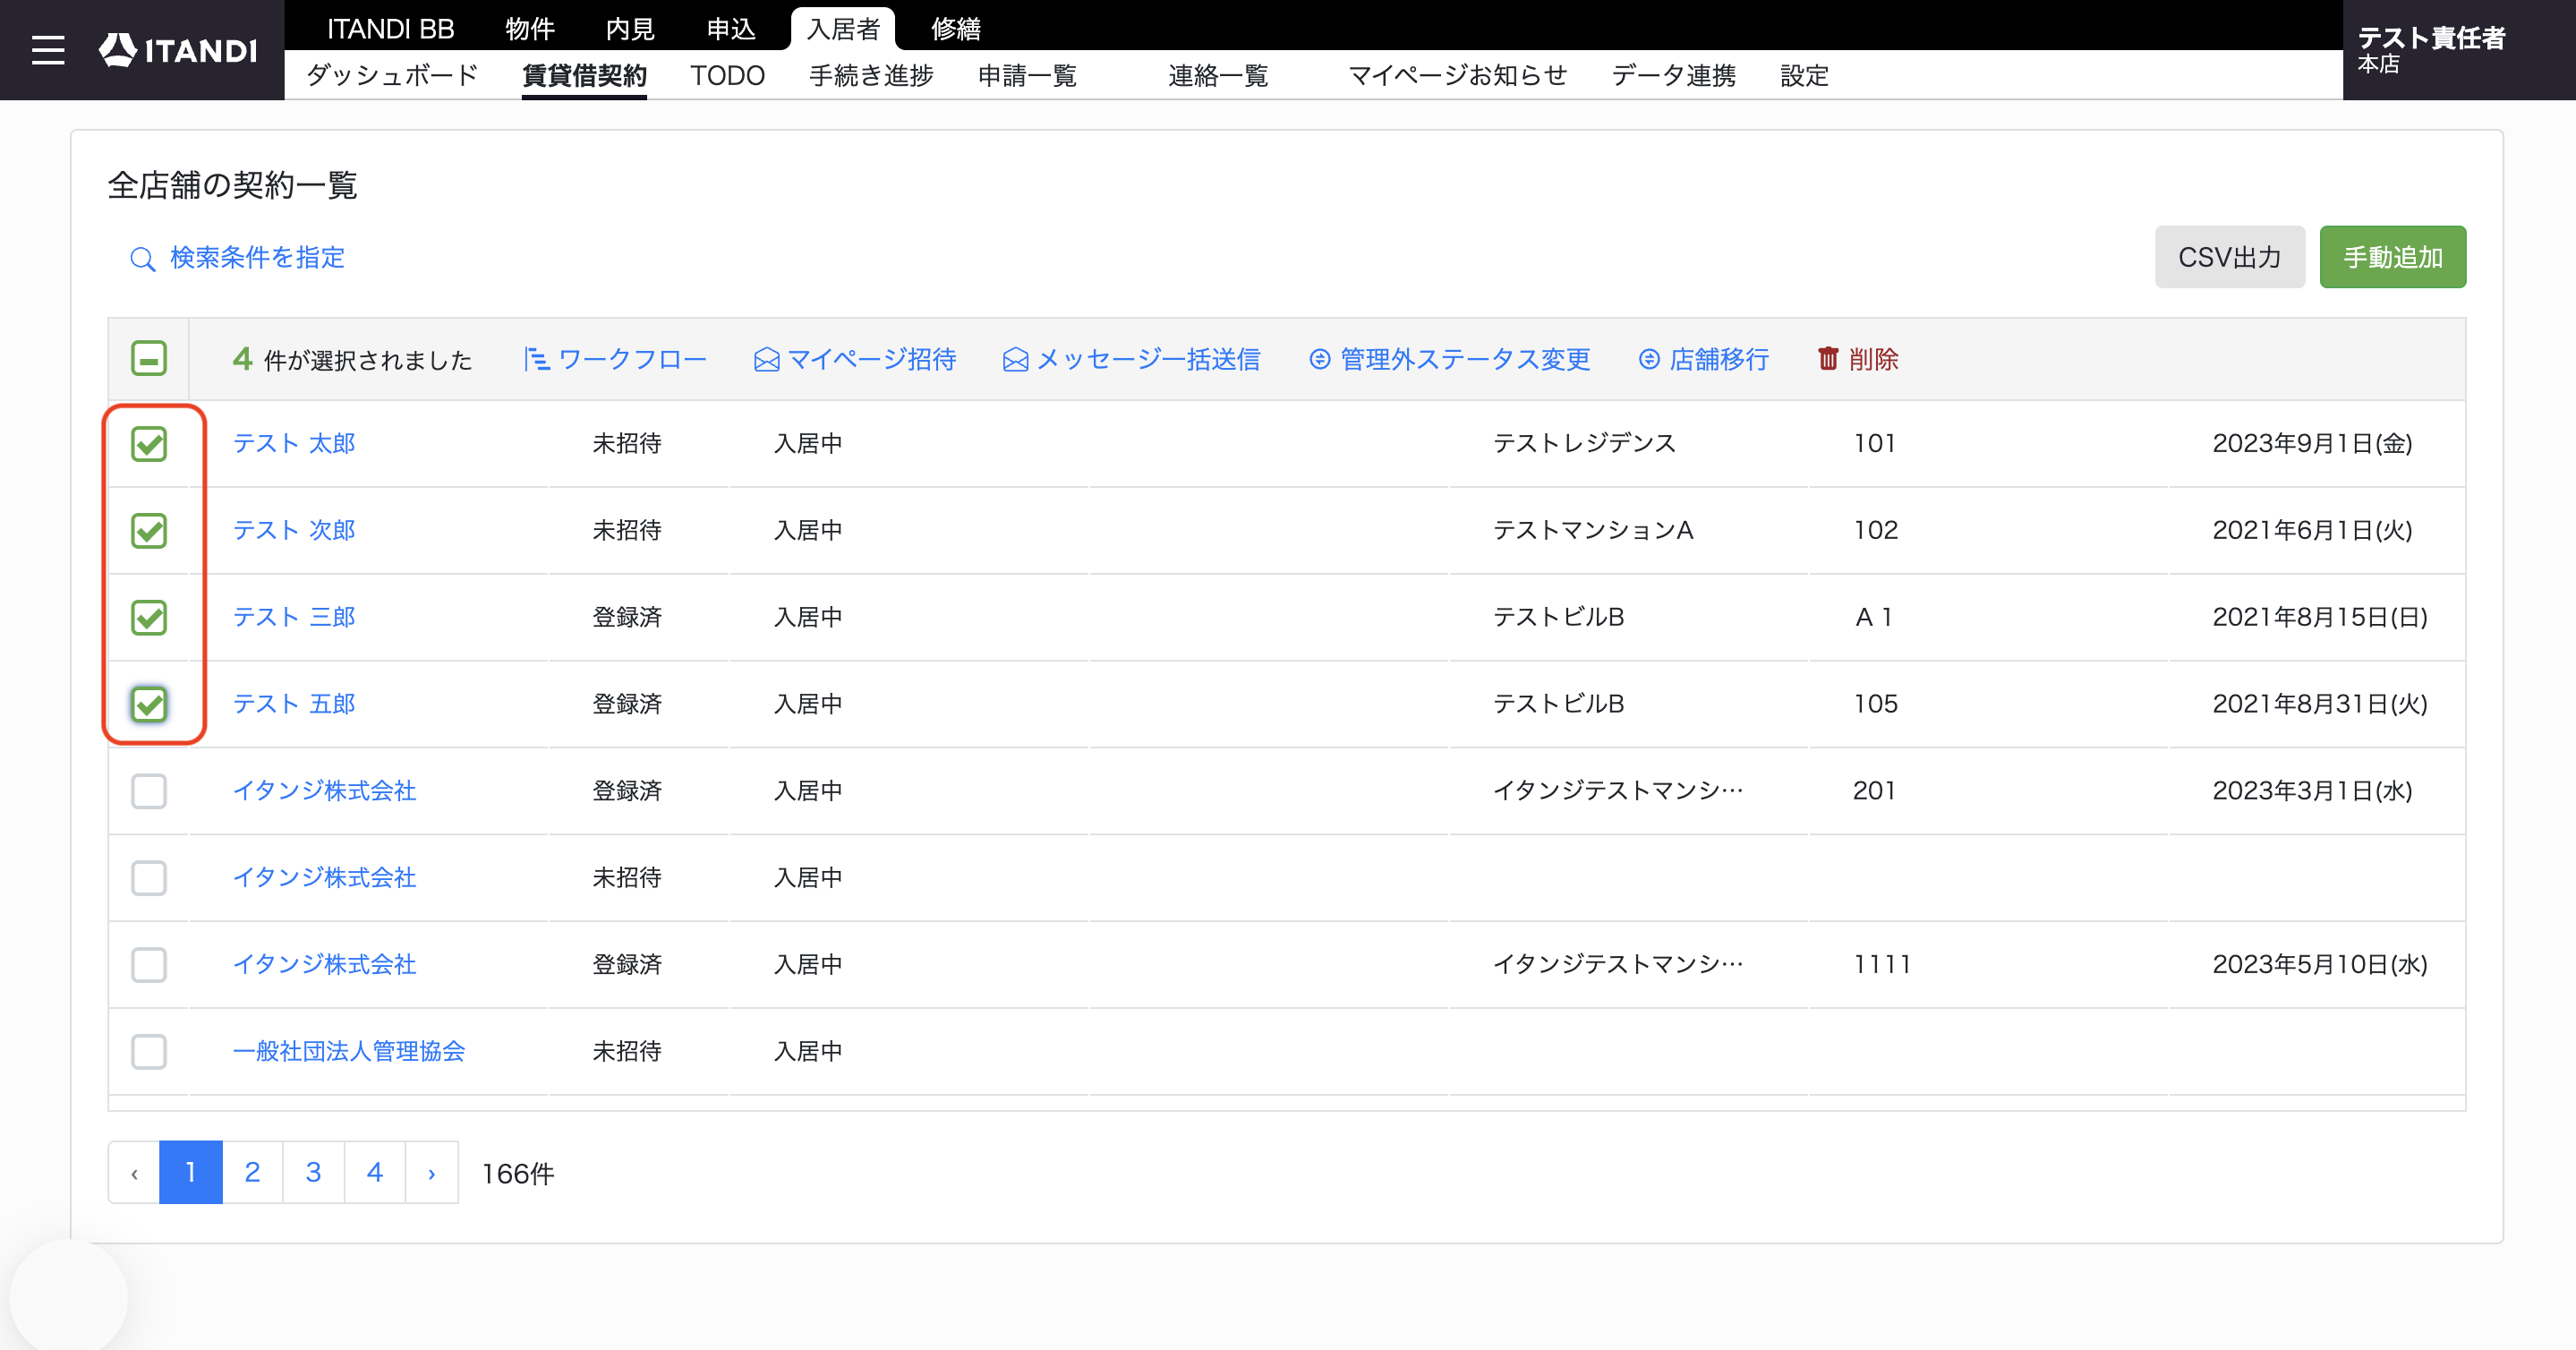Click the red trash icon

click(x=1828, y=359)
